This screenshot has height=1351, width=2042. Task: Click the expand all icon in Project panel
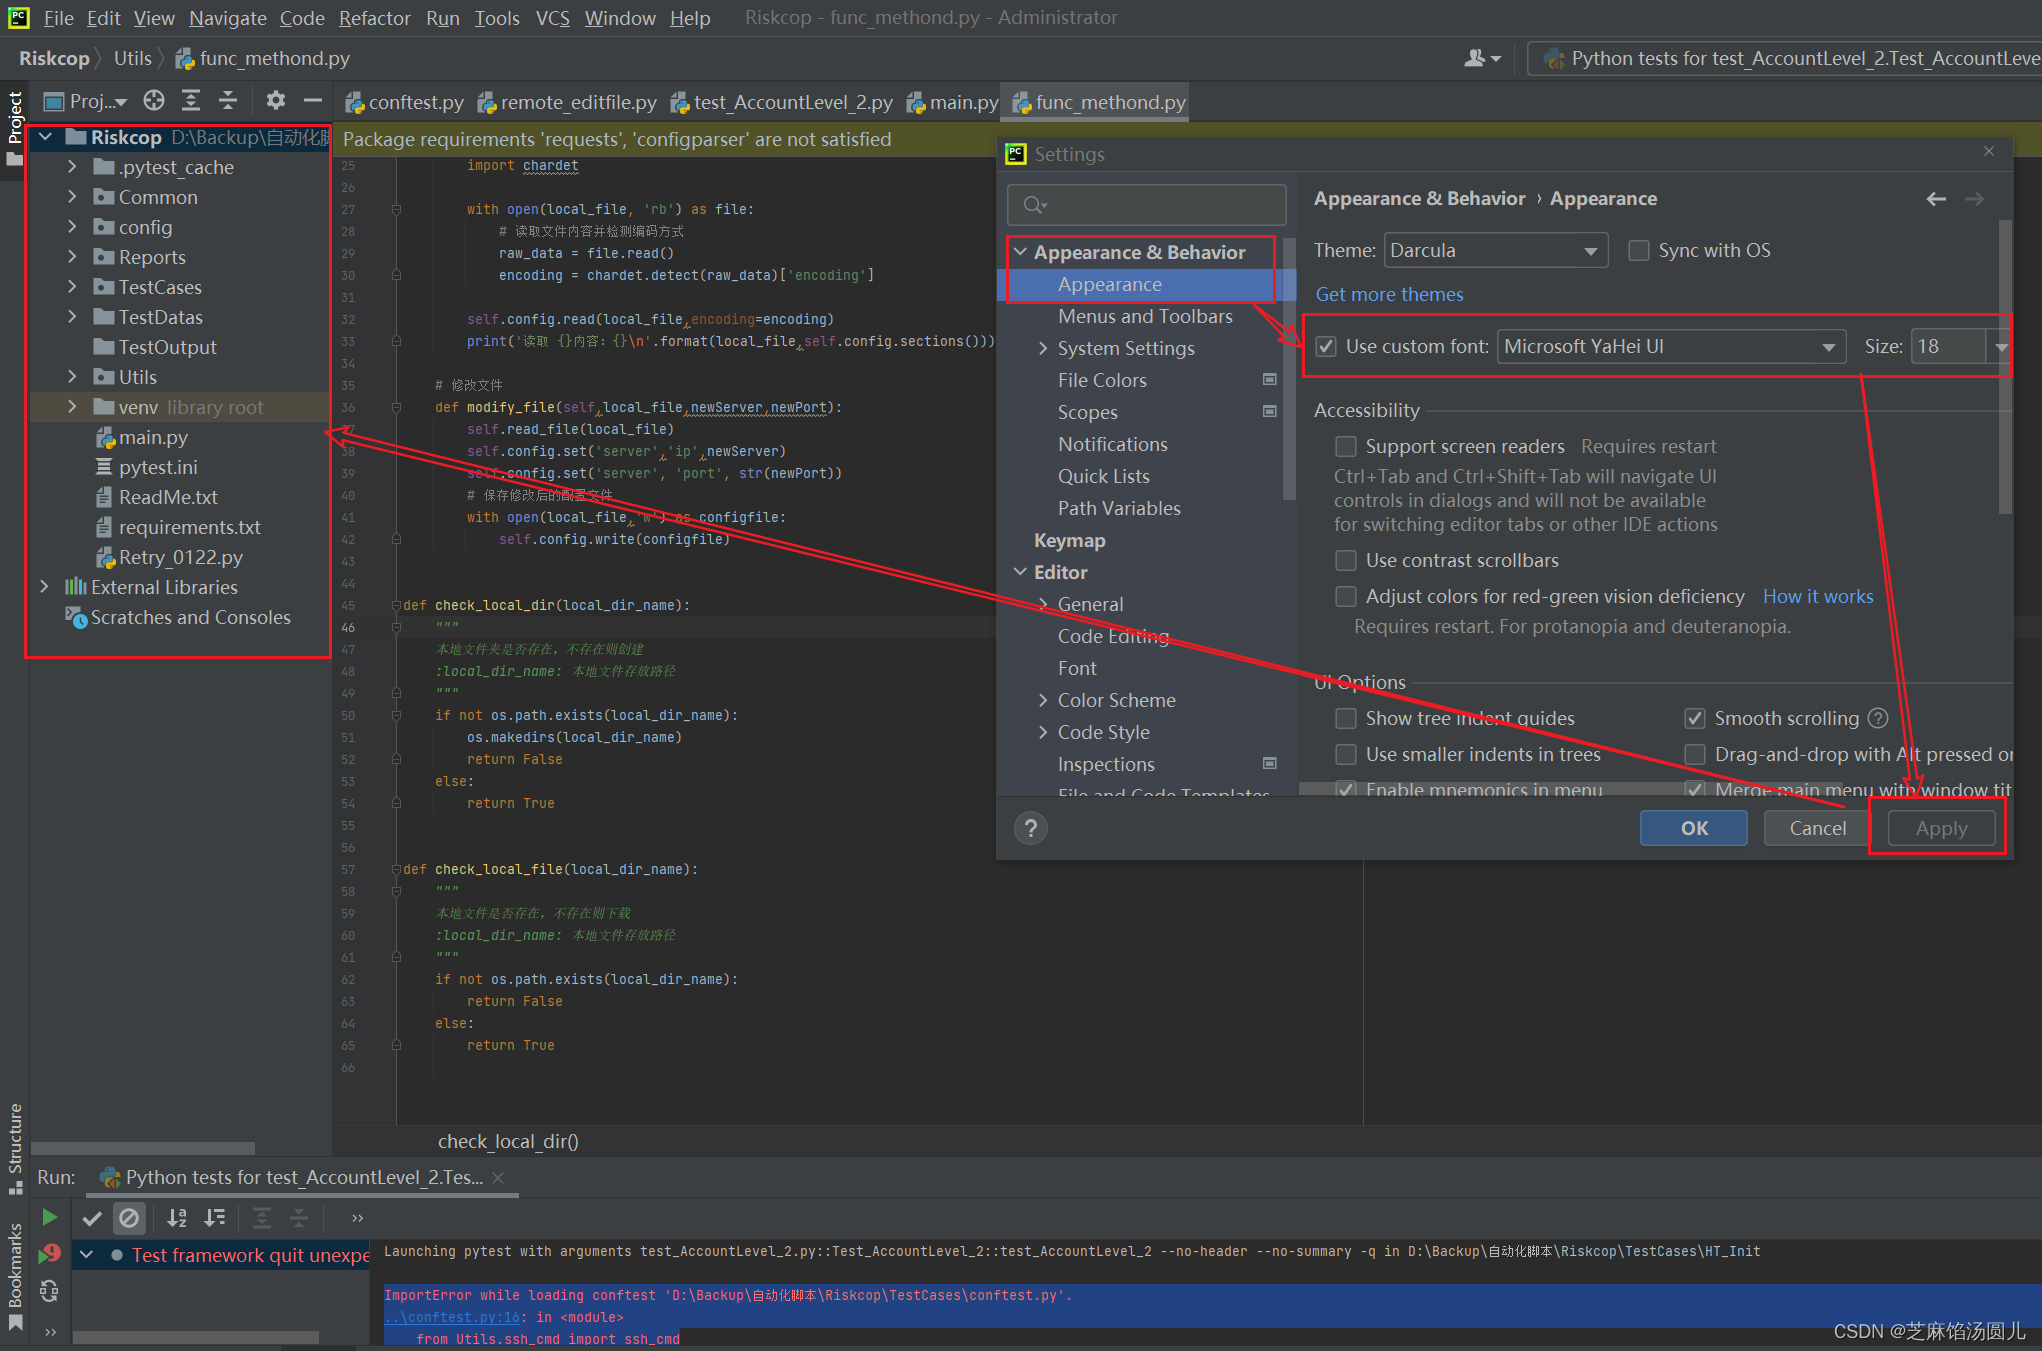190,101
